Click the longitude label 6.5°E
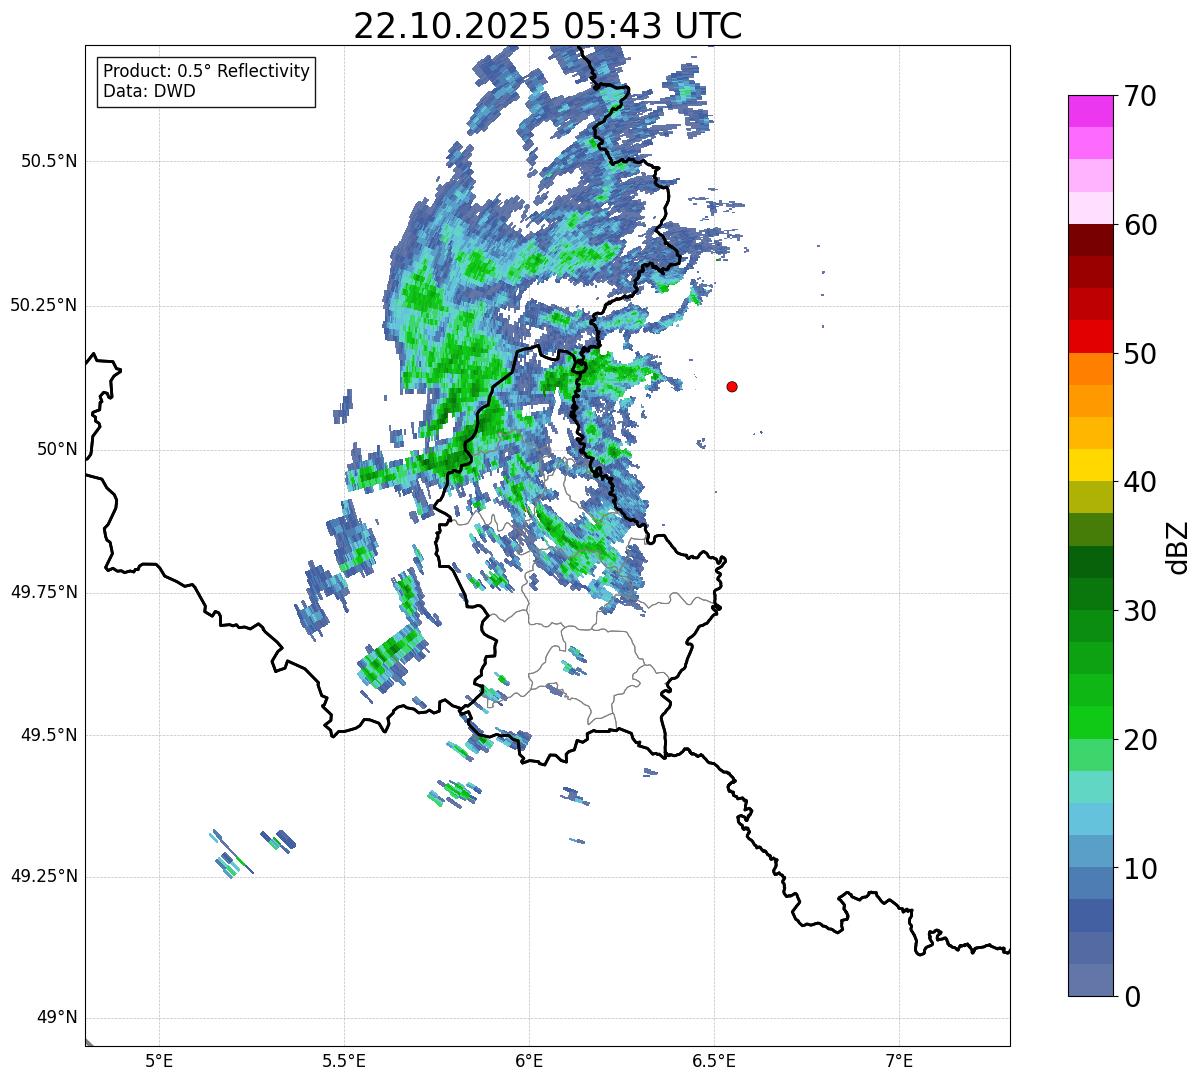Viewport: 1202px width, 1081px height. (714, 1061)
